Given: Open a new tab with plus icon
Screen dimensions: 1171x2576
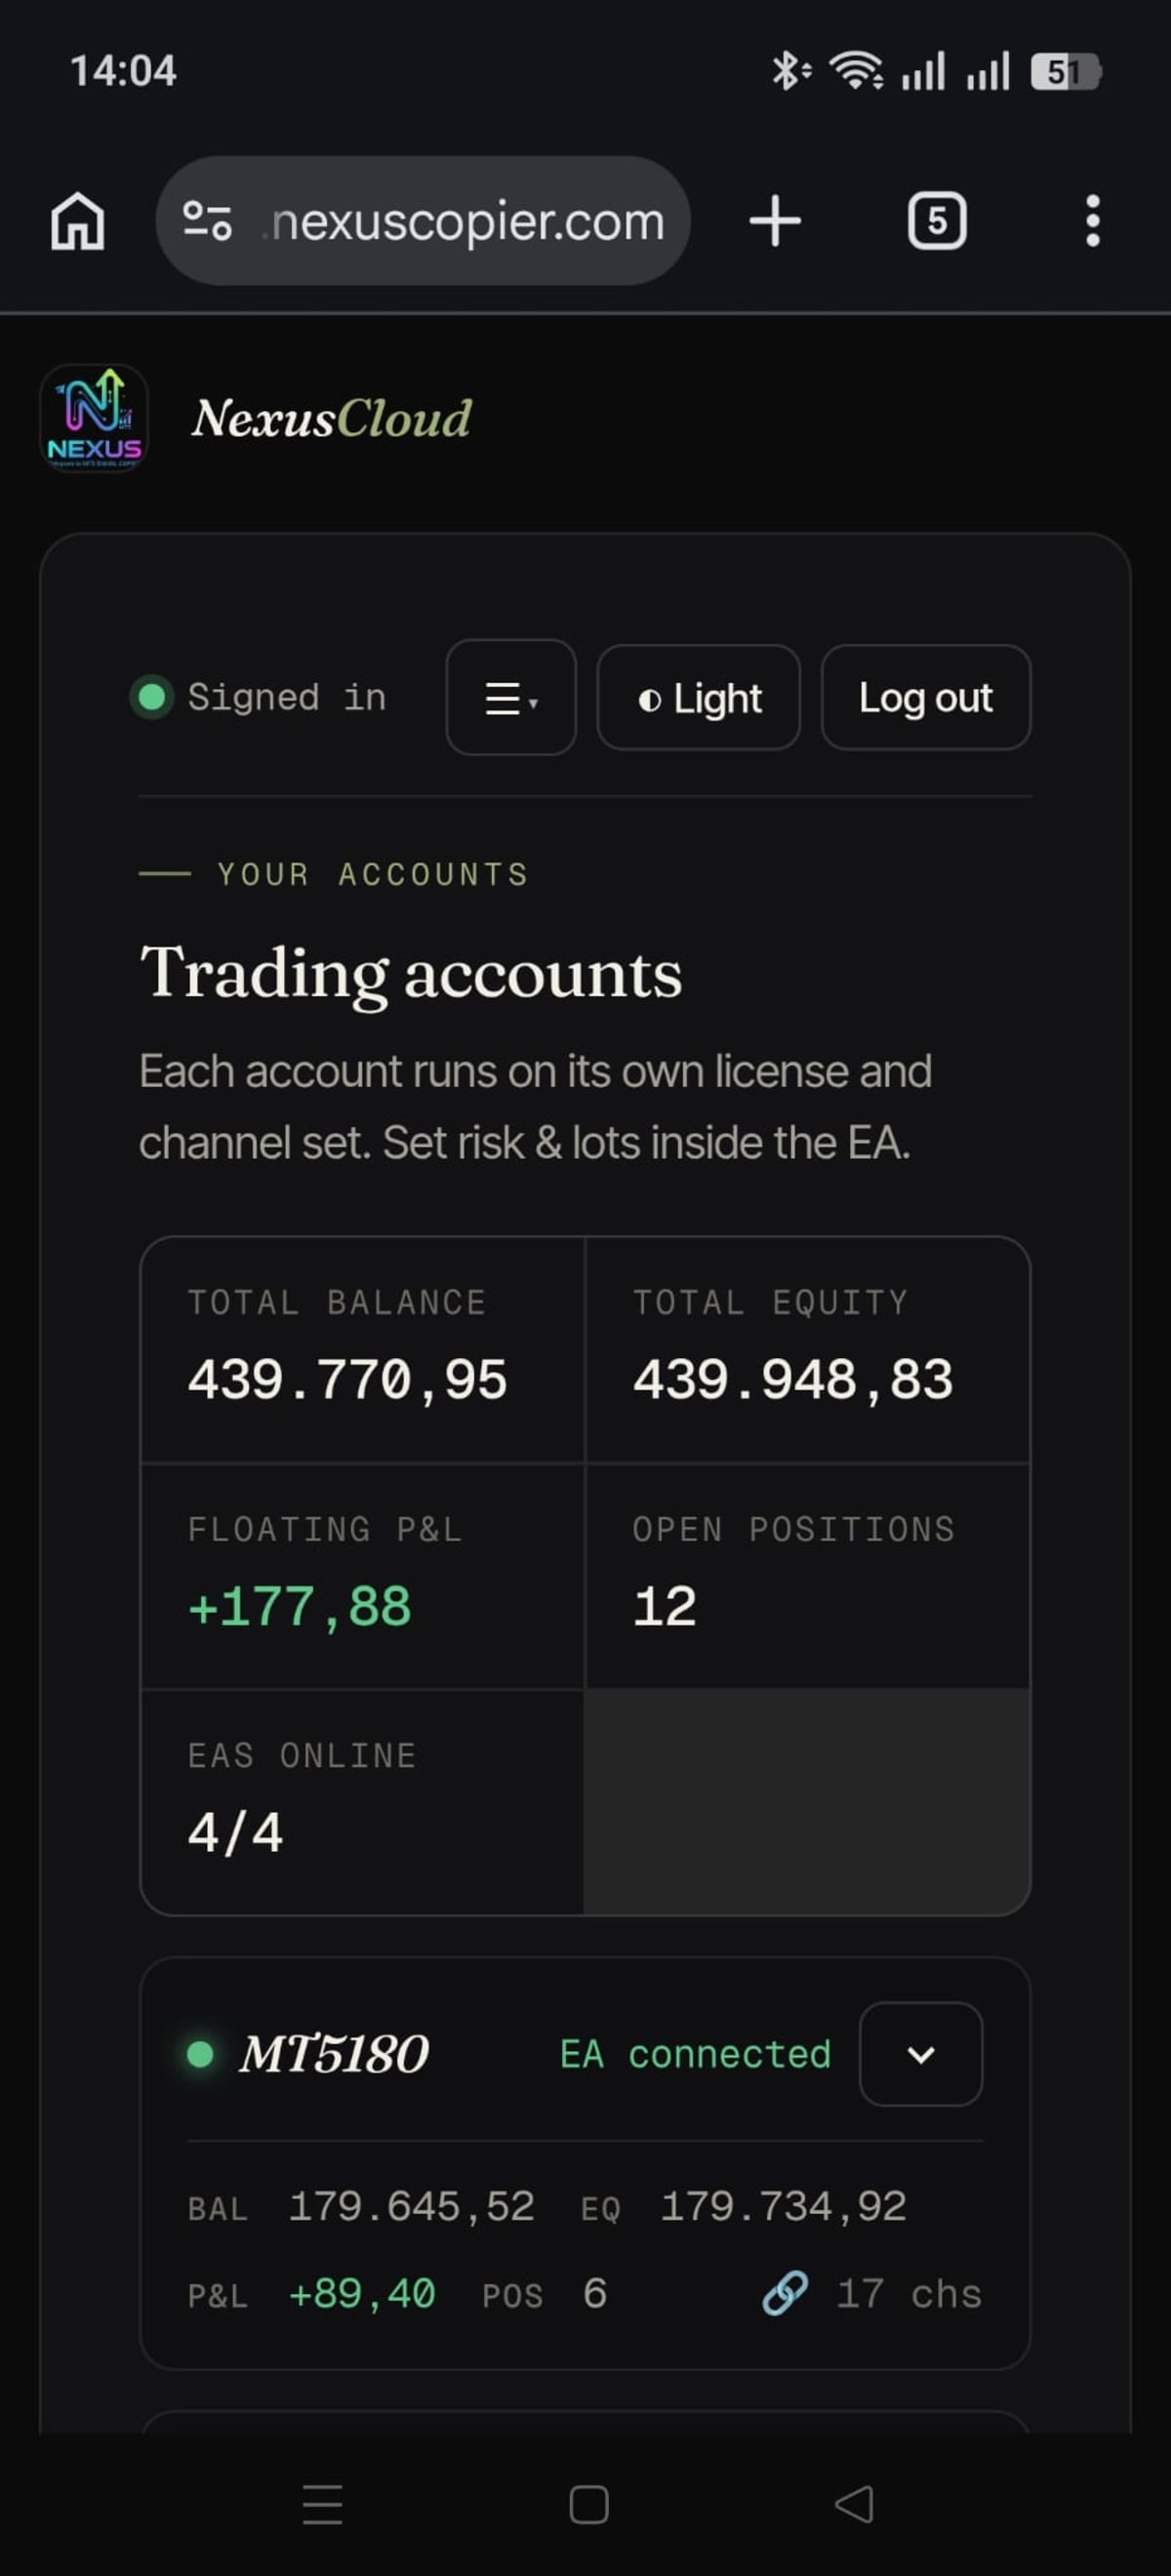Looking at the screenshot, I should [775, 221].
